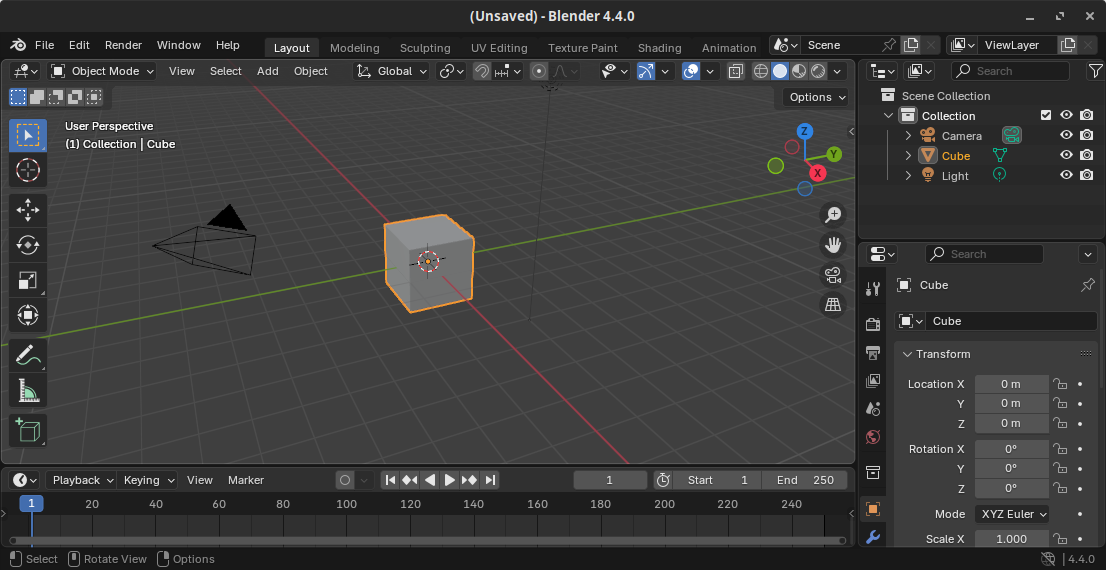This screenshot has width=1106, height=570.
Task: Open the Render menu
Action: (x=123, y=45)
